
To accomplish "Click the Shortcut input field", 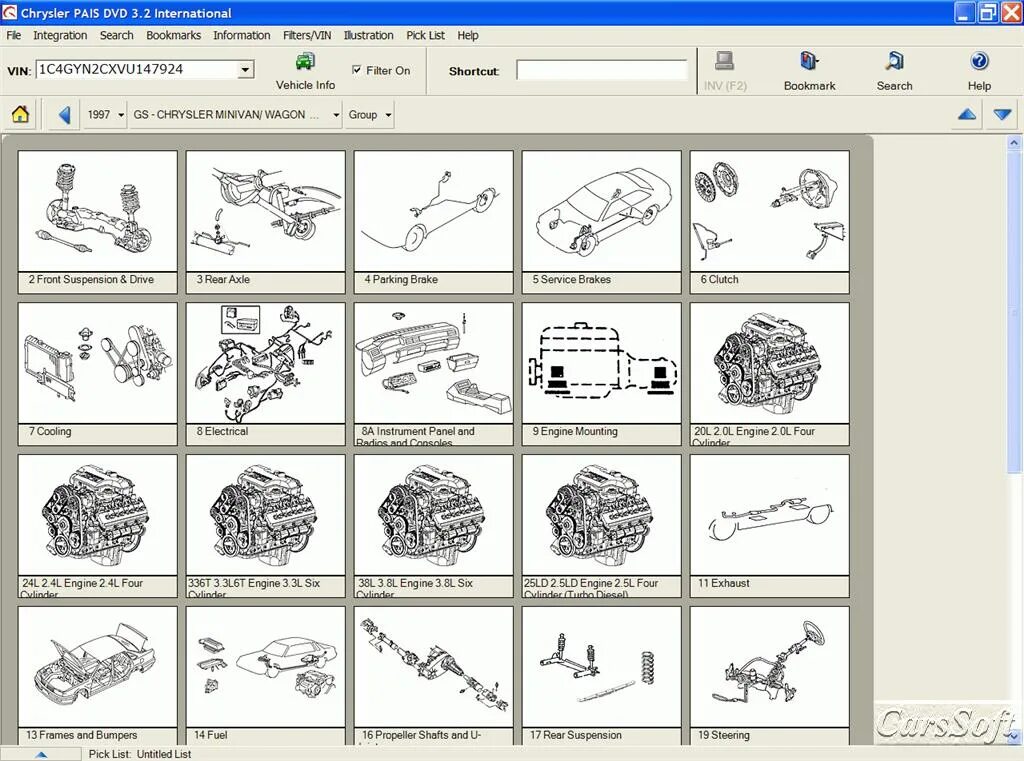I will click(x=601, y=70).
